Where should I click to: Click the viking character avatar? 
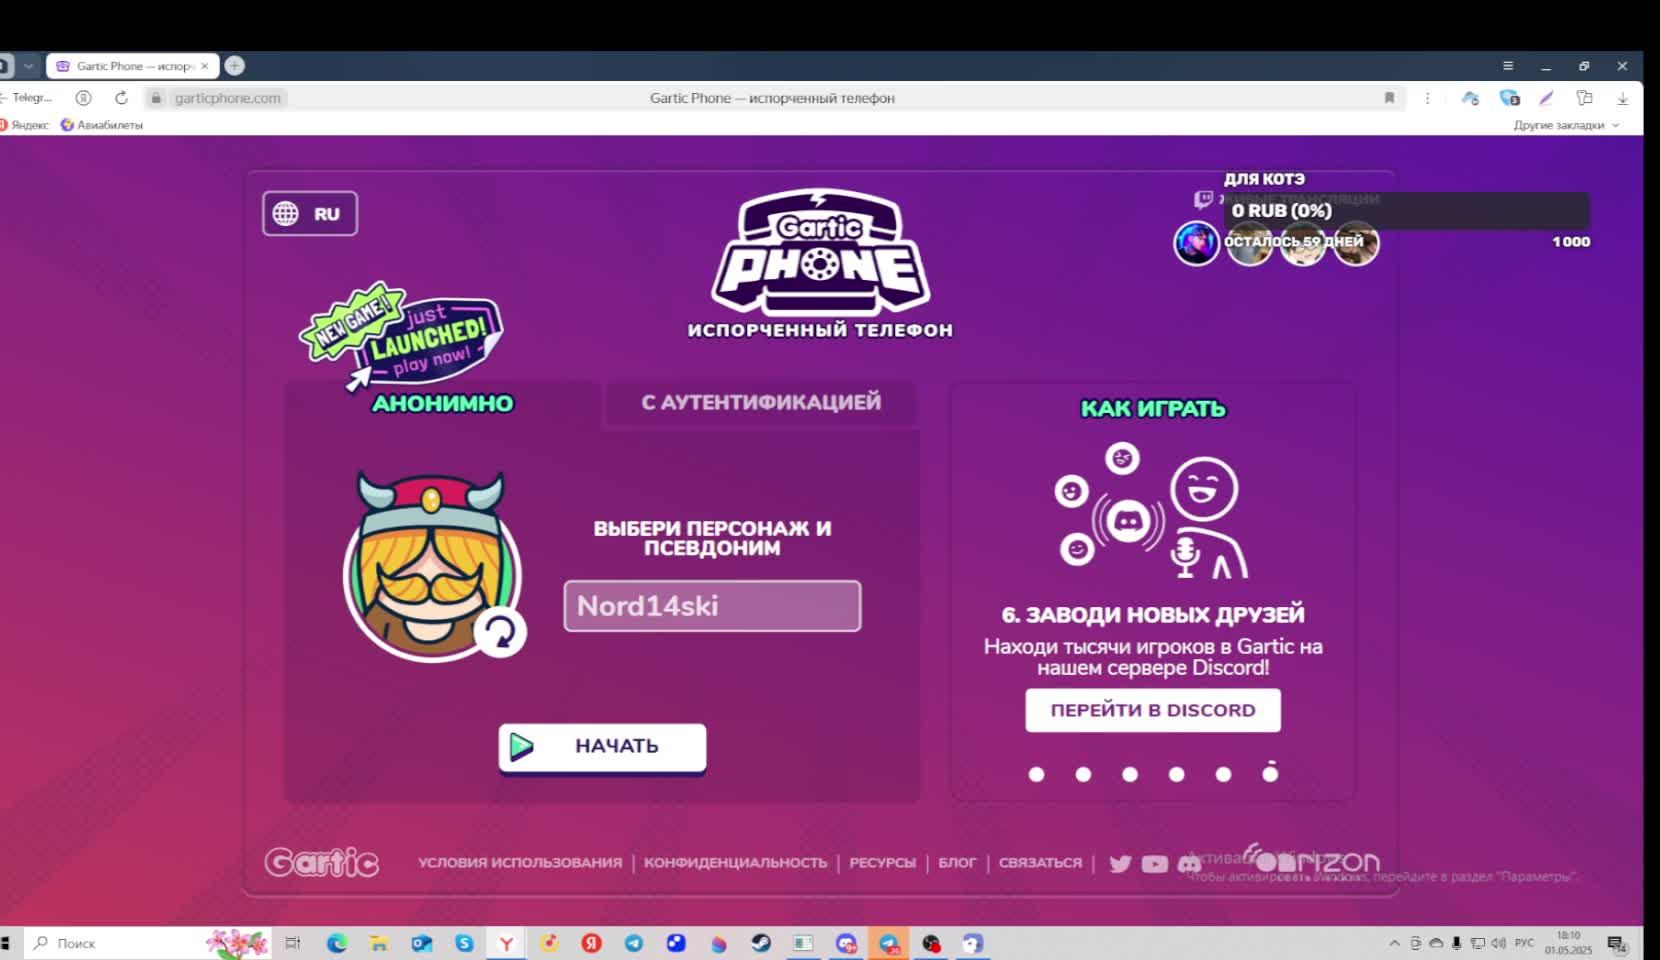coord(432,567)
